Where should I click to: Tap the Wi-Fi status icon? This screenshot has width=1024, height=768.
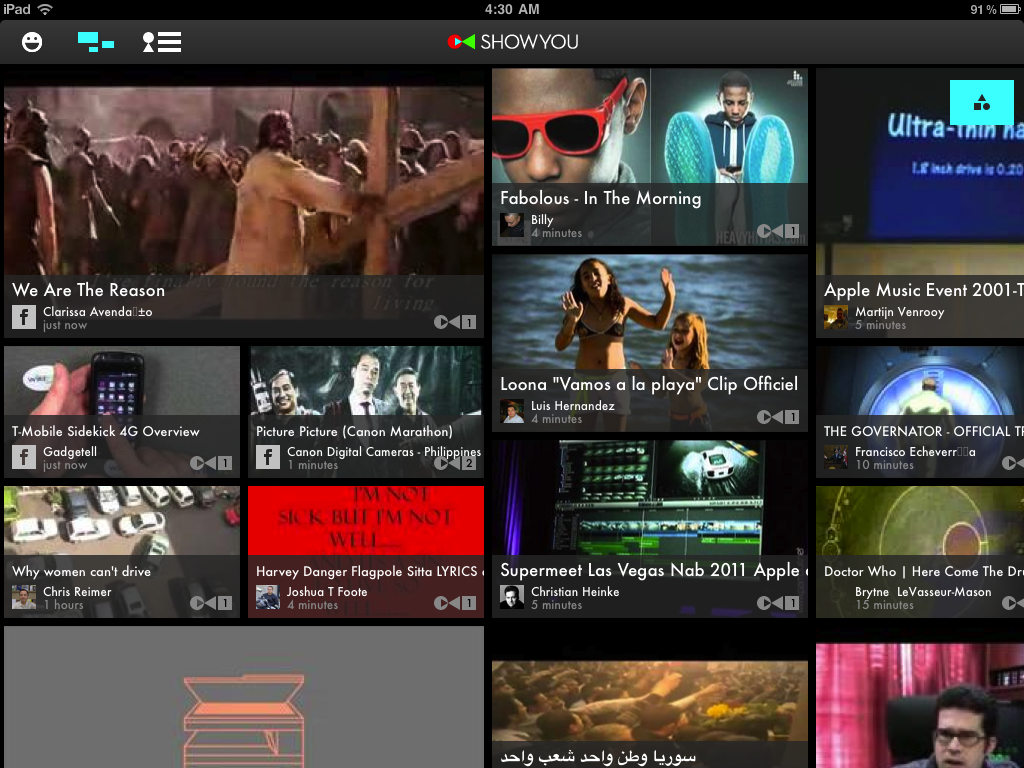45,9
